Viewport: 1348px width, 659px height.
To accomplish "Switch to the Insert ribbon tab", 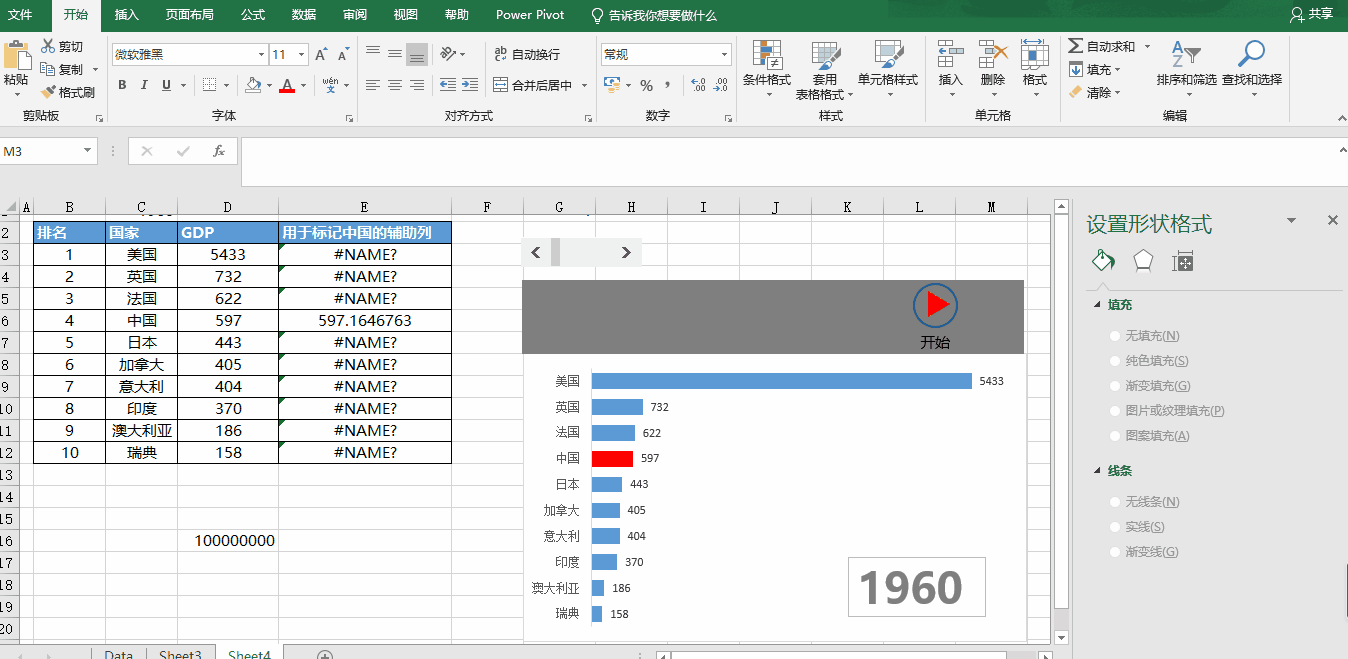I will pos(127,15).
